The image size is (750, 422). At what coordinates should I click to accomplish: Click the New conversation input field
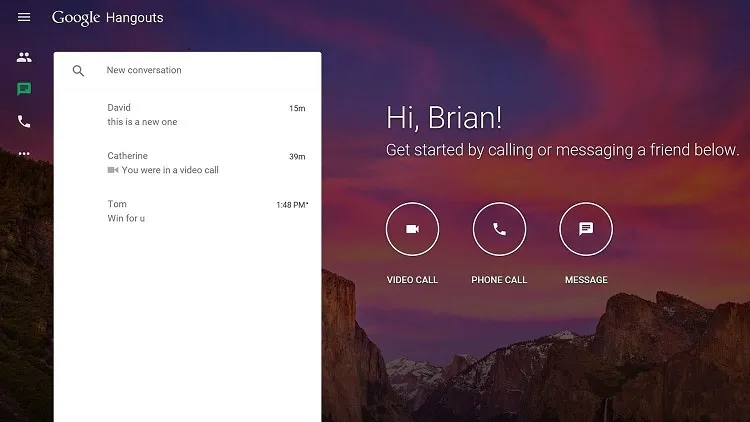[188, 70]
